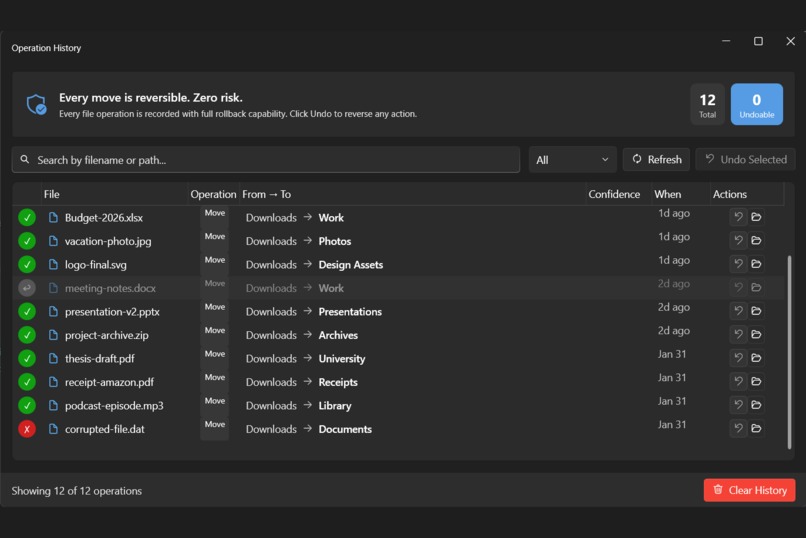This screenshot has height=538, width=806.
Task: Click the Library destination text
Action: point(335,405)
